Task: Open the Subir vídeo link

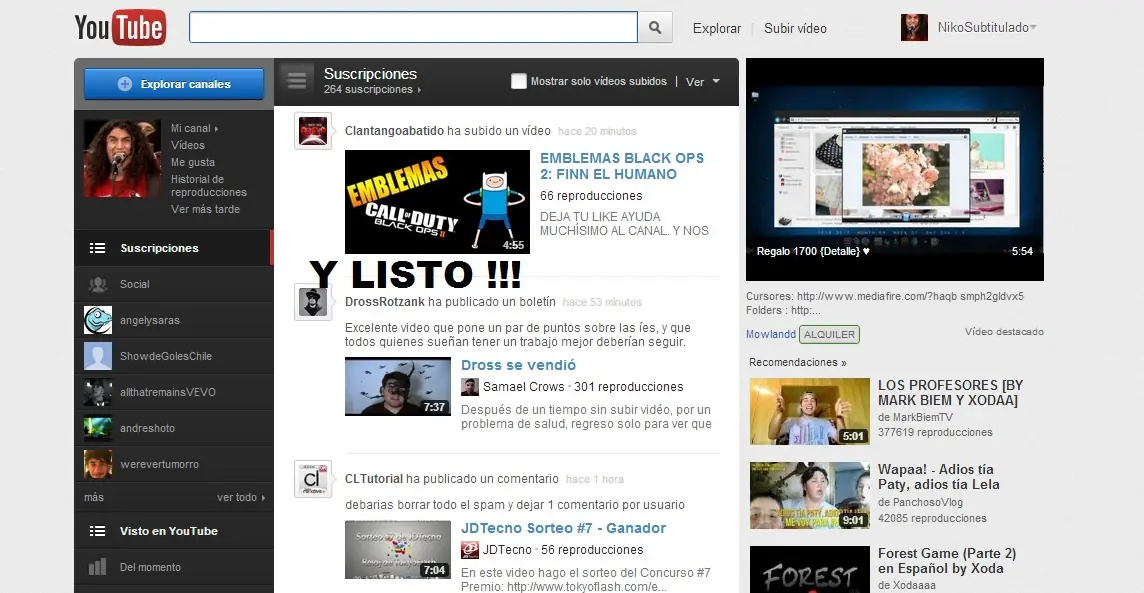Action: point(795,28)
